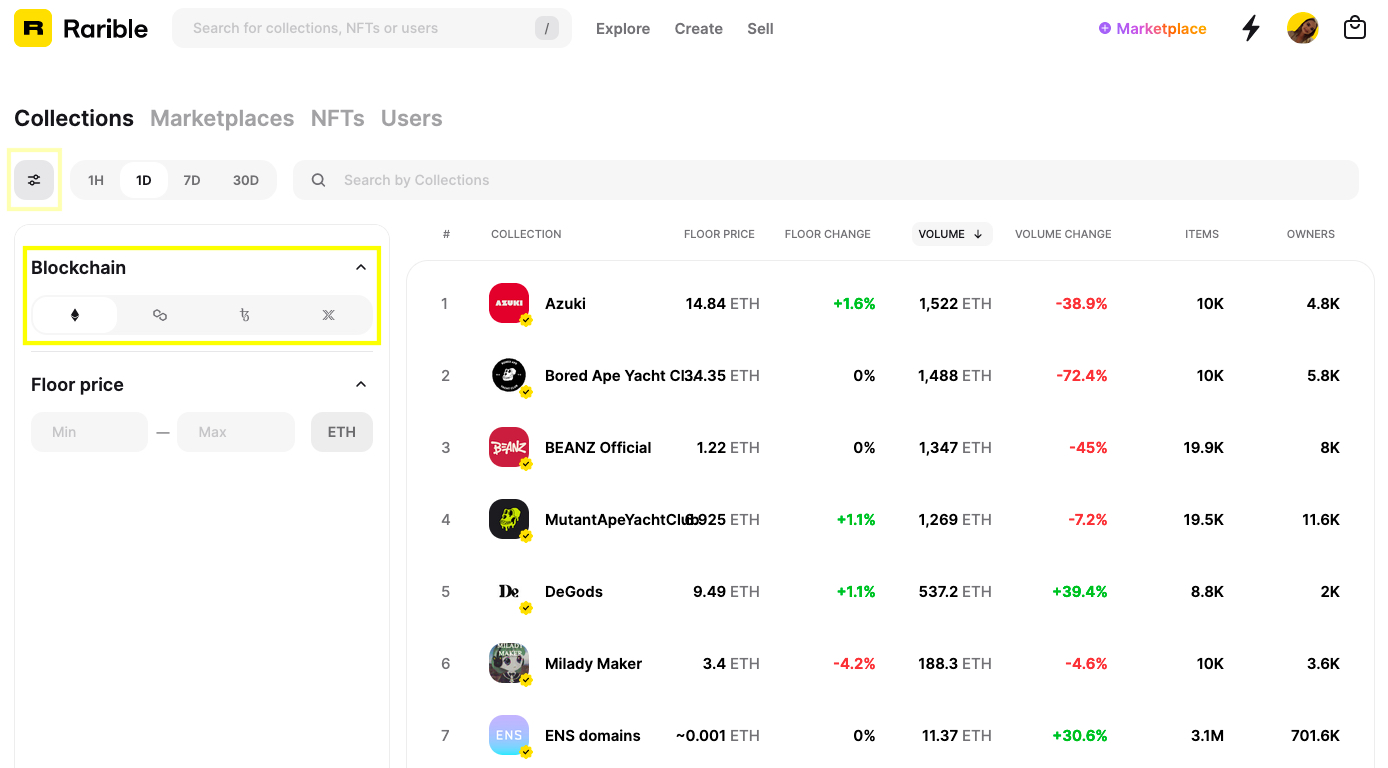1388x768 pixels.
Task: Open the BEANZ Official collection name
Action: 598,447
